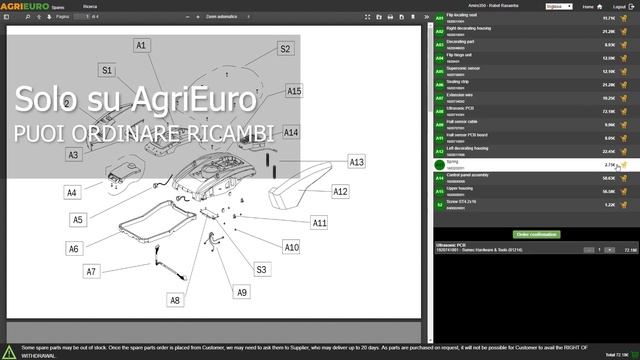Open the find-in-document magnifier
This screenshot has width=640, height=360.
coord(28,17)
